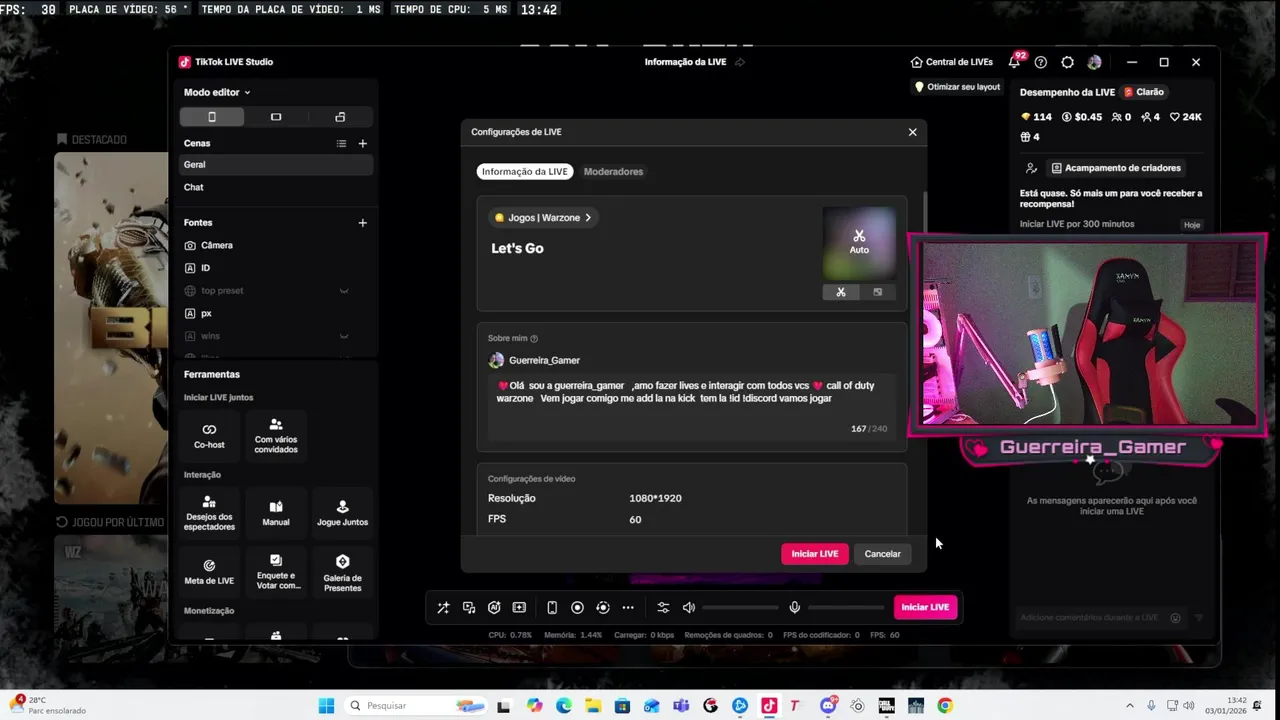This screenshot has height=720, width=1280.
Task: Click the profile avatar in title bar
Action: tap(1095, 62)
